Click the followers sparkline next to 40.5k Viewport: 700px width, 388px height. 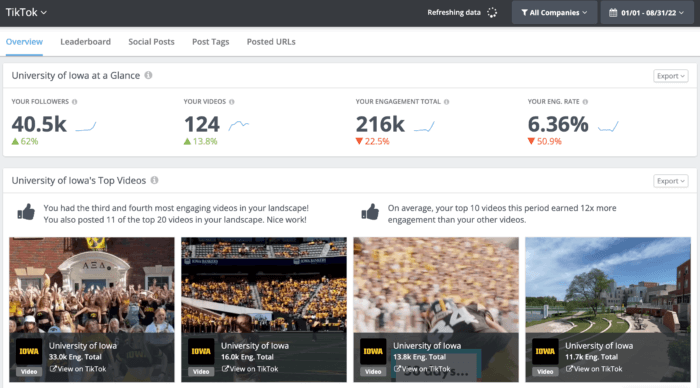[86, 127]
